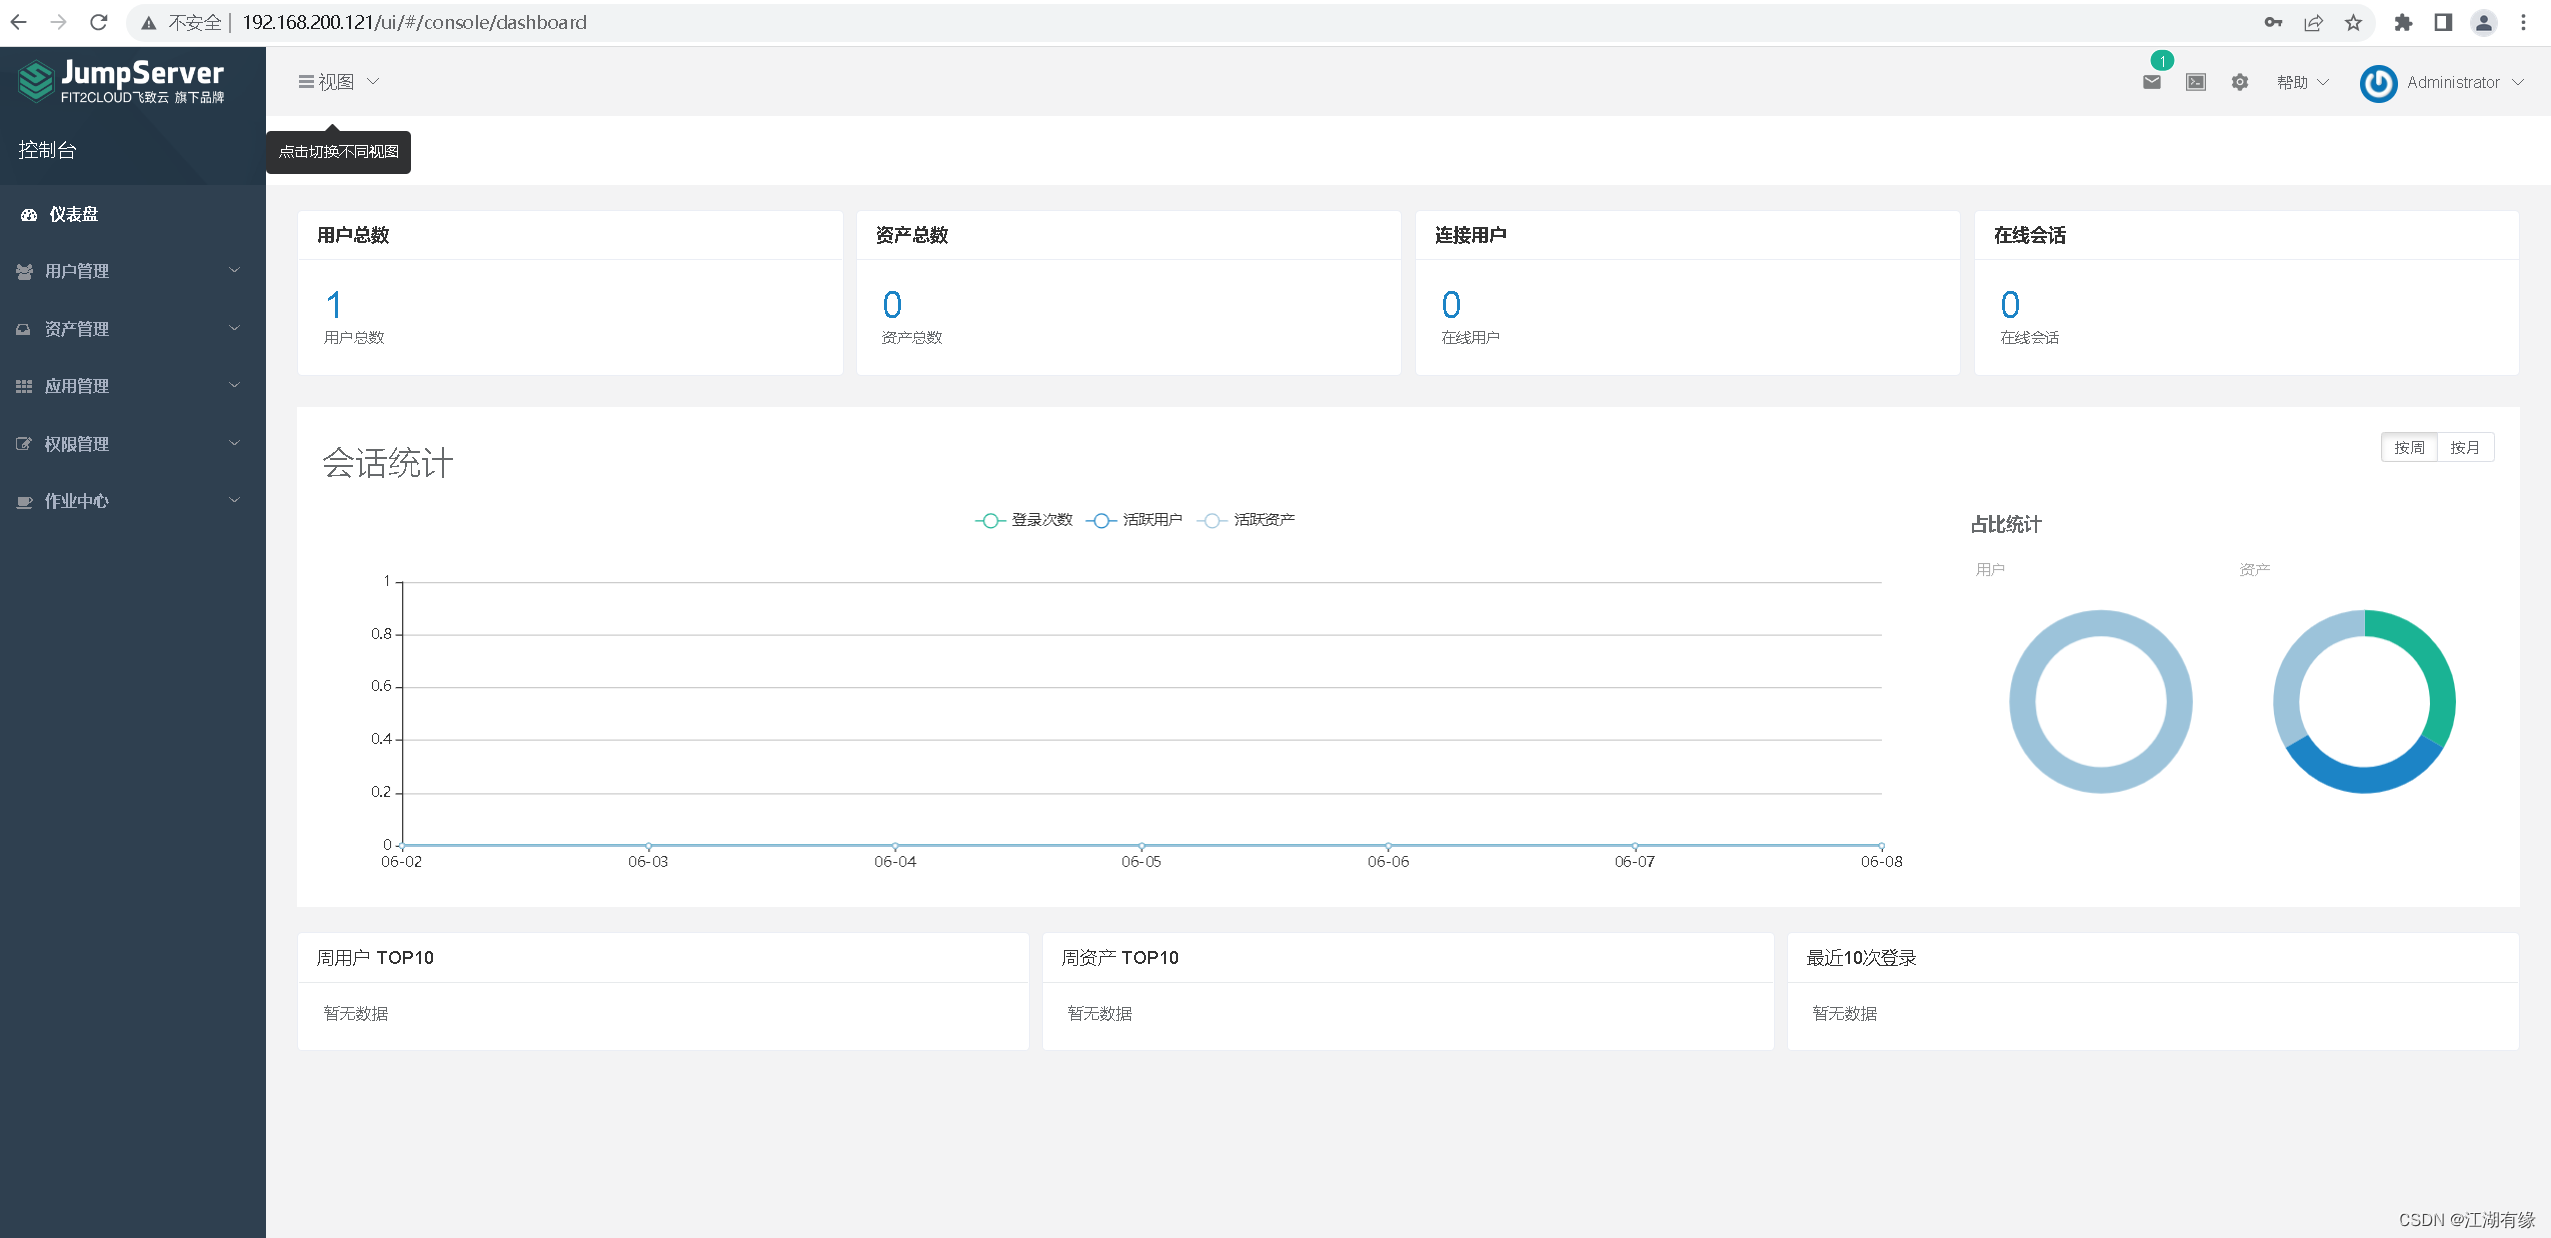Toggle 活跃资产 series in chart legend
Viewport: 2551px width, 1238px height.
[1246, 520]
